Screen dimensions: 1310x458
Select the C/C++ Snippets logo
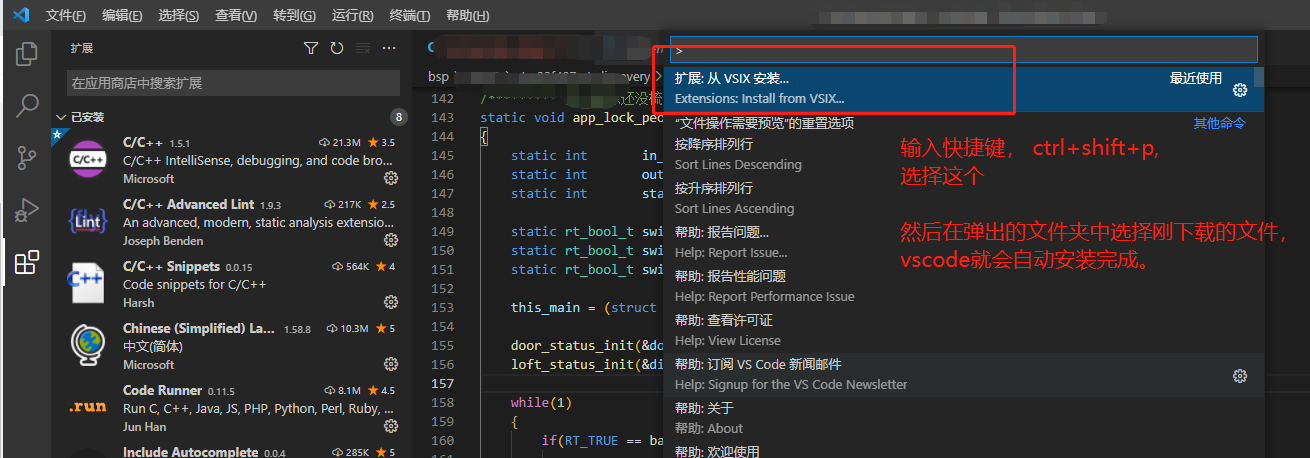point(88,284)
